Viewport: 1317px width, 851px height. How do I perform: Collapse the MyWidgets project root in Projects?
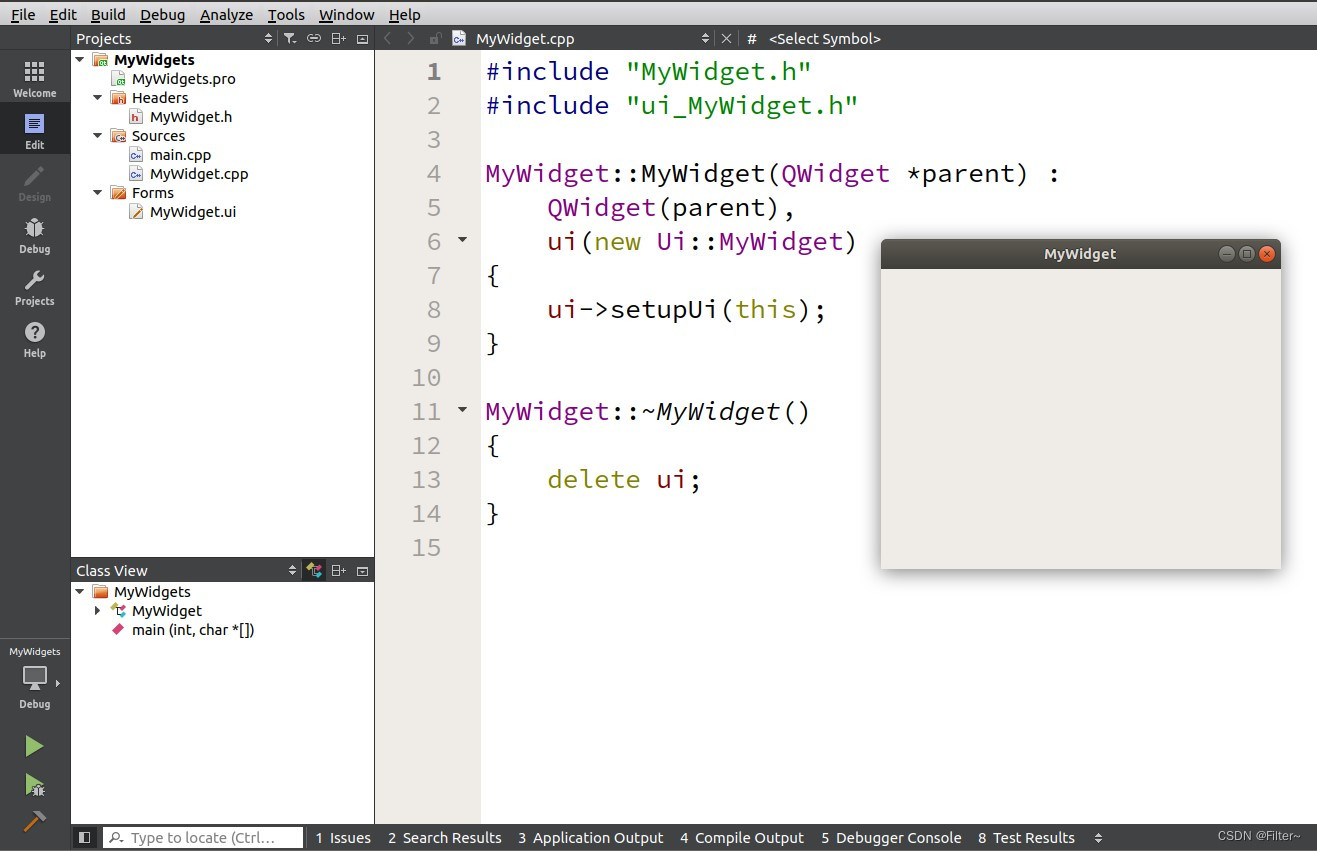80,60
